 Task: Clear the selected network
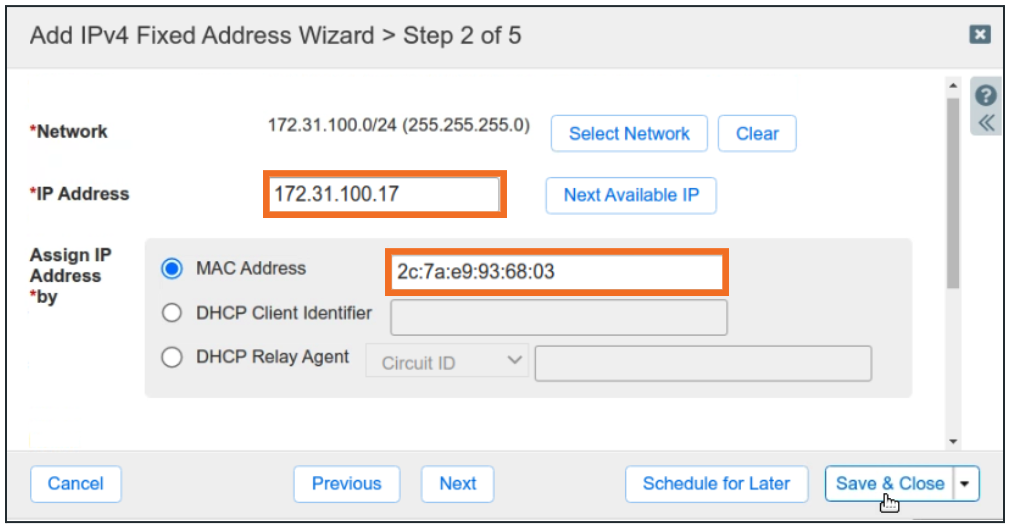[757, 134]
